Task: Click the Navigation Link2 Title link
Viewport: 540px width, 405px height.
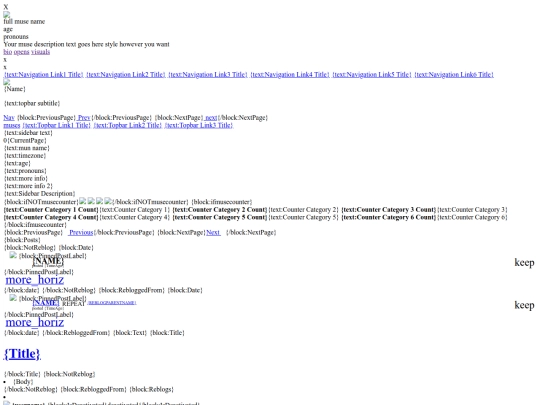Action: pyautogui.click(x=126, y=74)
